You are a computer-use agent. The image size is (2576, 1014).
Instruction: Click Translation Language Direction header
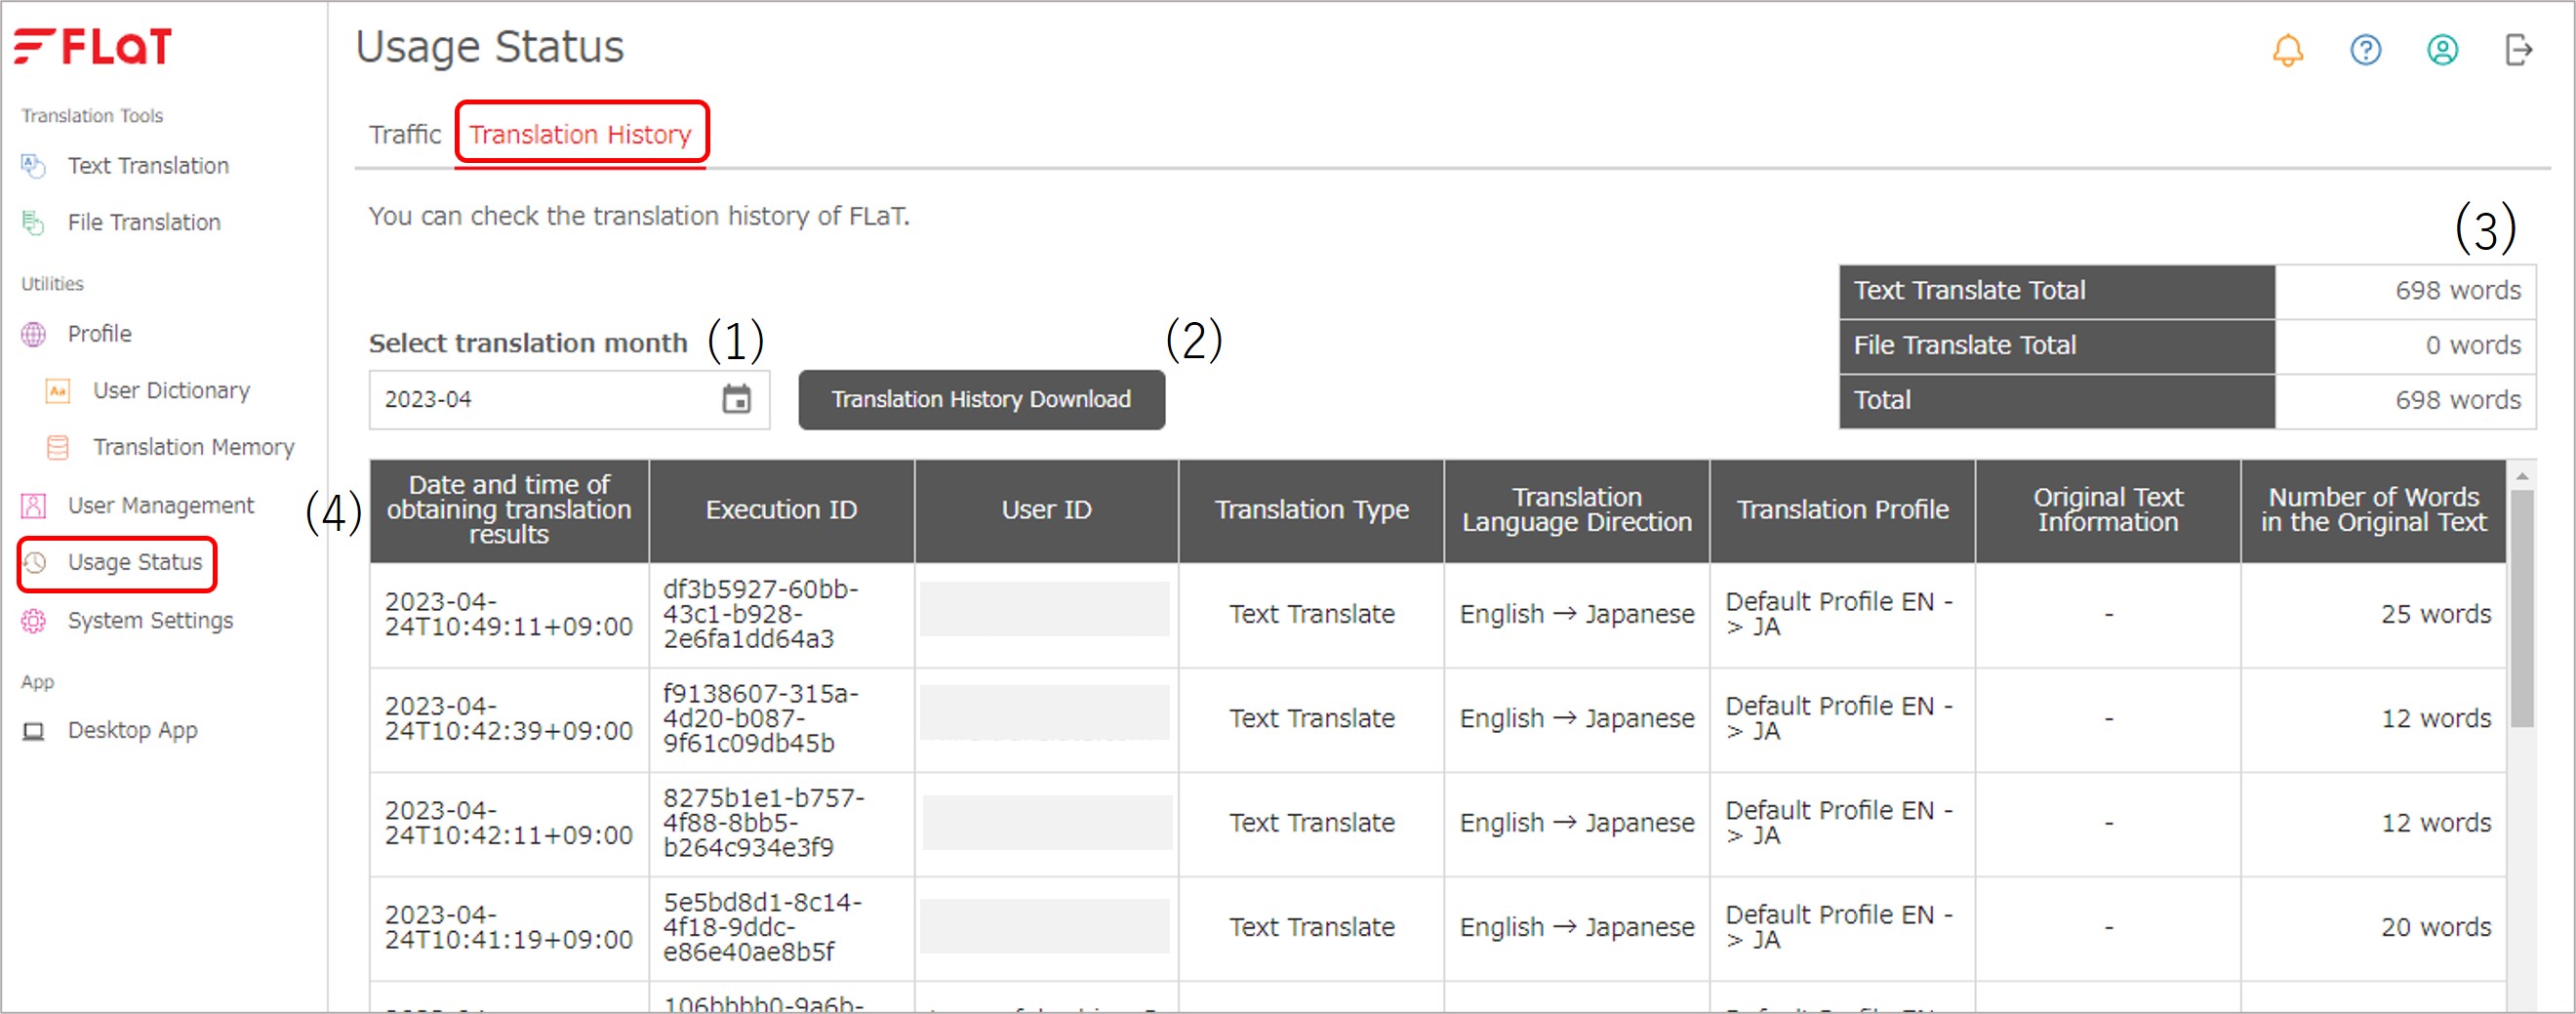[x=1577, y=510]
